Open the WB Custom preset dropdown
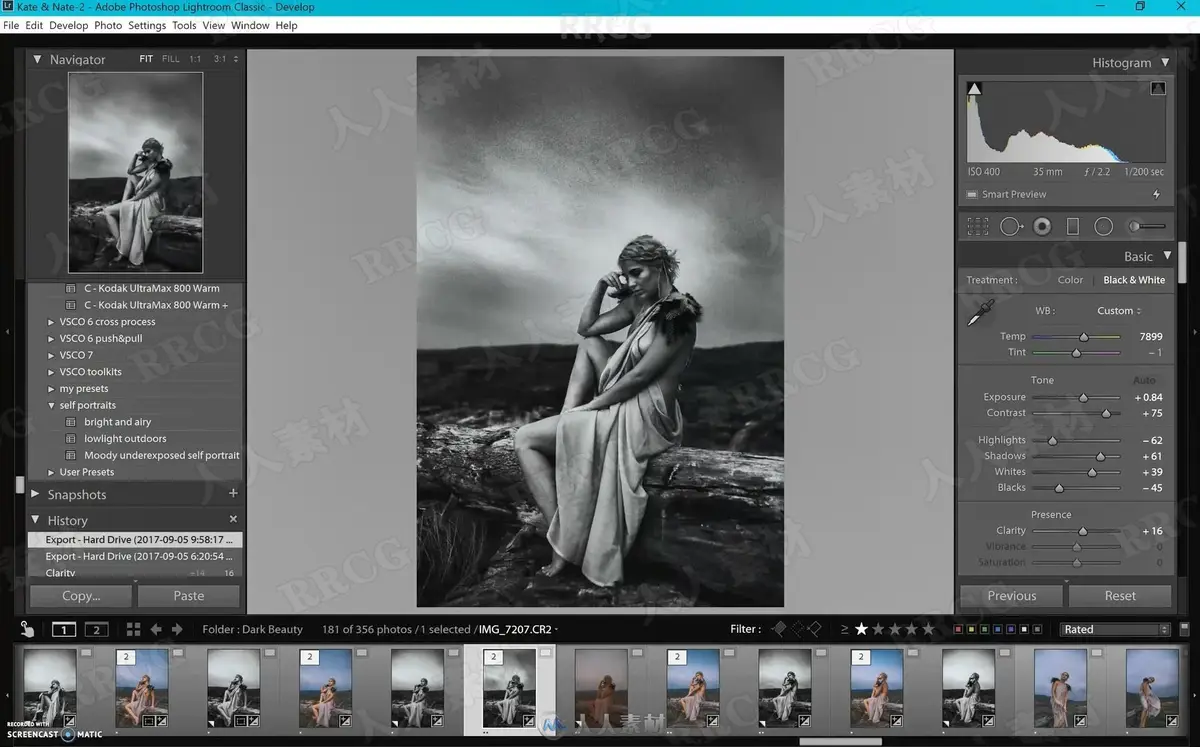The image size is (1200, 747). click(x=1119, y=311)
